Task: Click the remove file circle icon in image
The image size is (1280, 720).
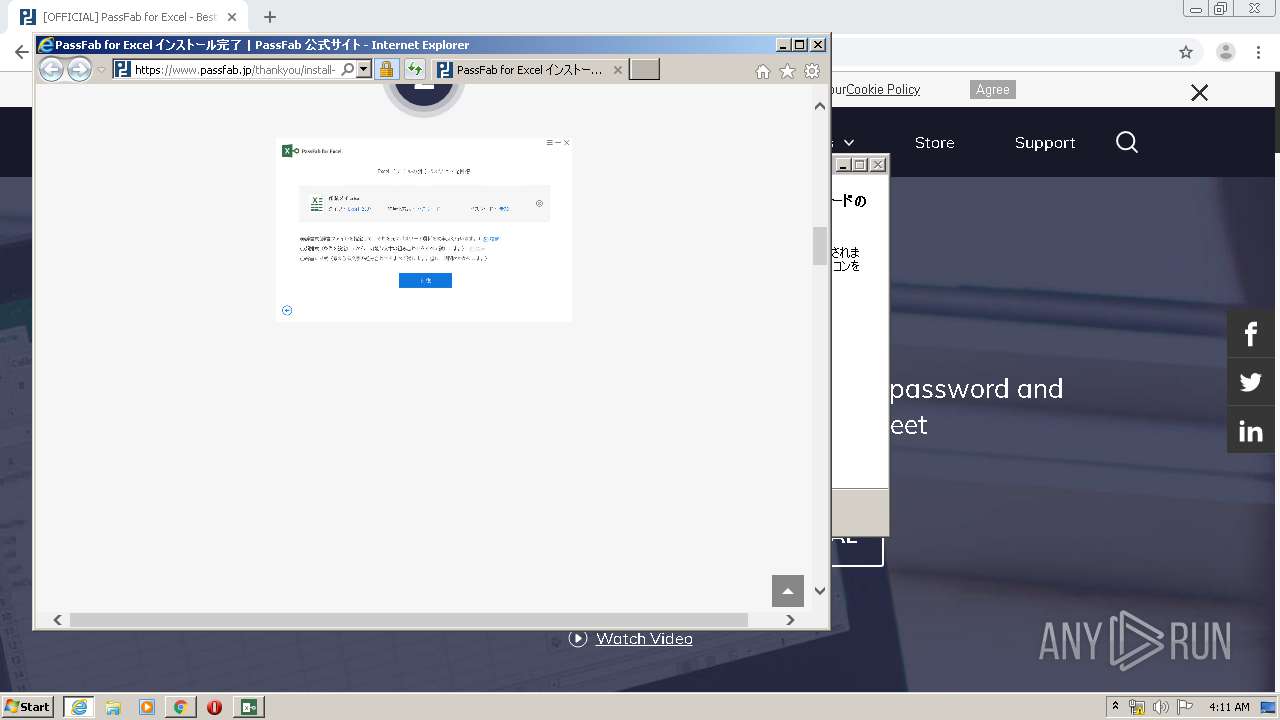Action: coord(539,203)
